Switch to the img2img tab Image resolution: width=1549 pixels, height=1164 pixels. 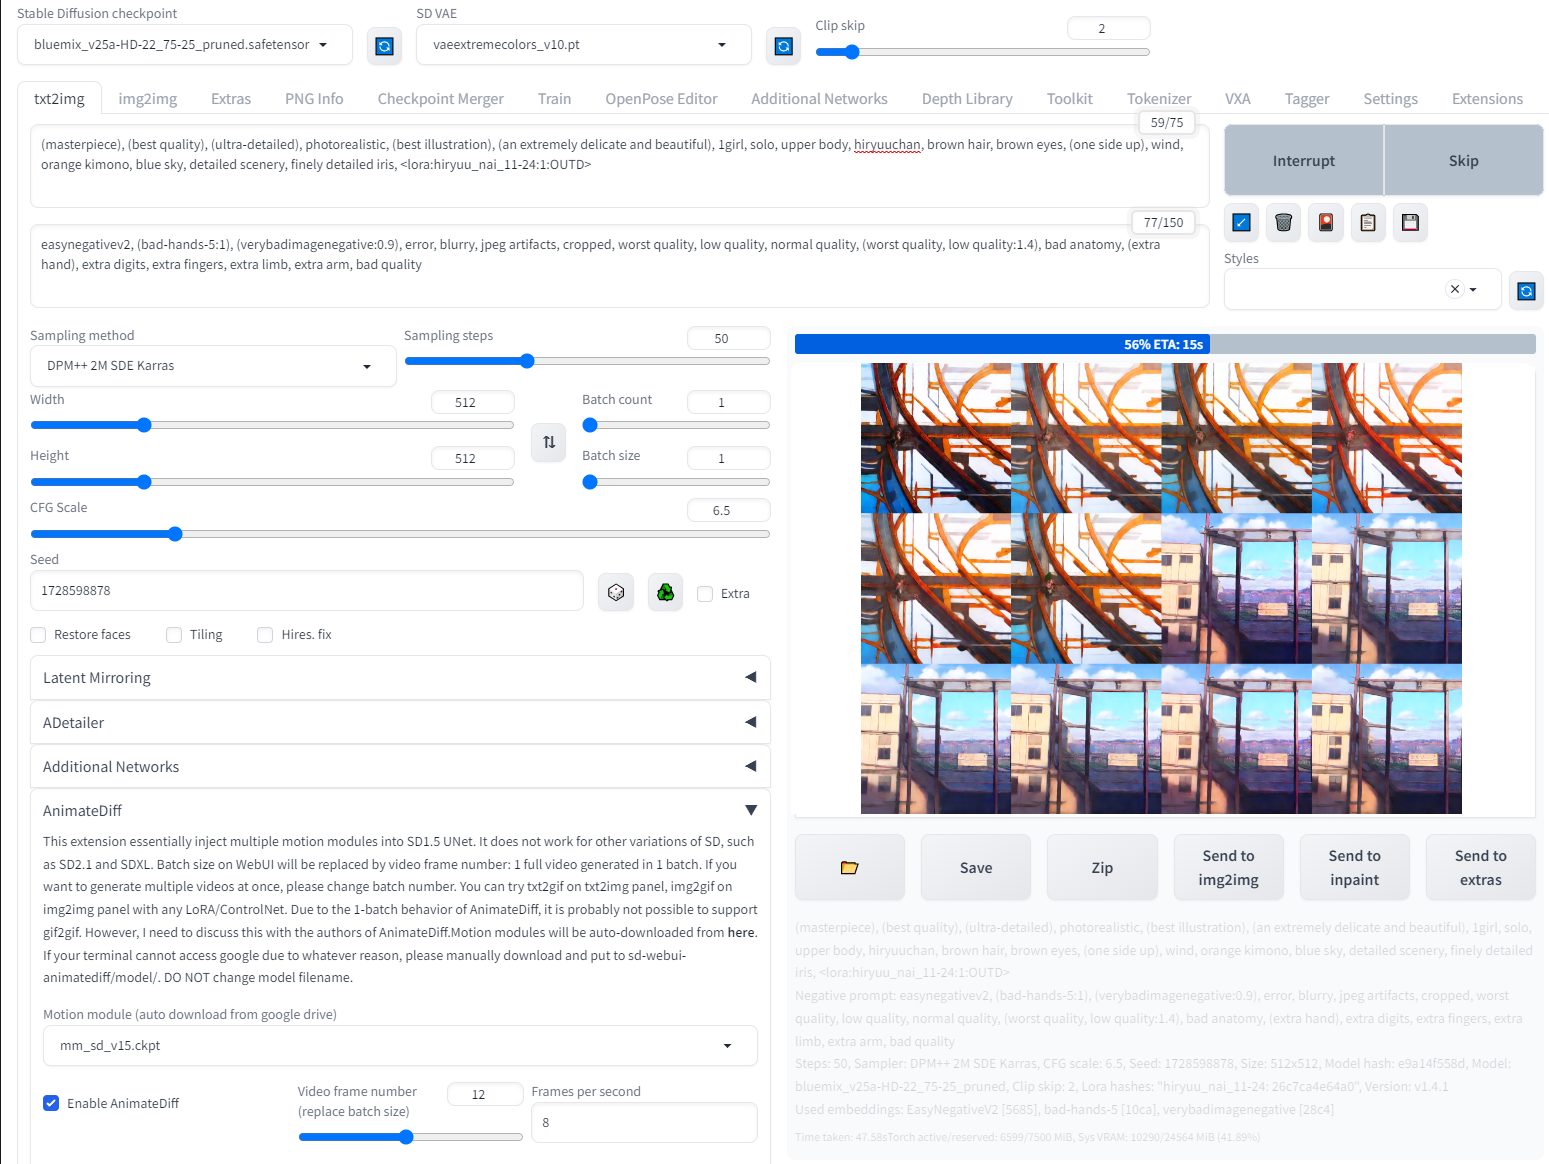(x=147, y=98)
